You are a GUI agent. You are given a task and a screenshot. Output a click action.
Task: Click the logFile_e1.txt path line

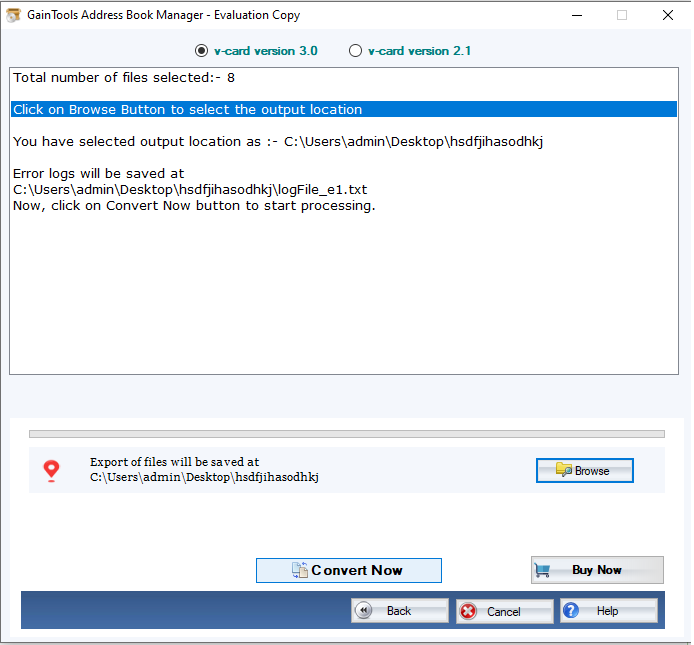coord(190,189)
